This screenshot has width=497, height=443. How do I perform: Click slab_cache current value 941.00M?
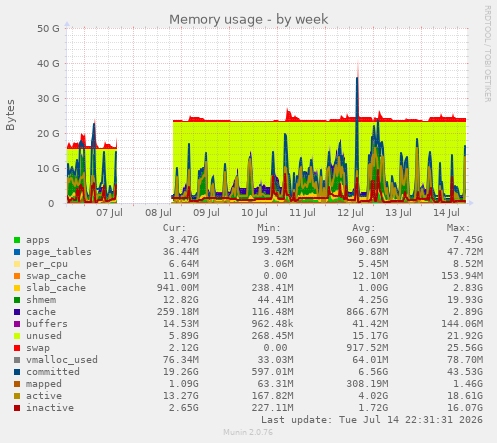(178, 288)
